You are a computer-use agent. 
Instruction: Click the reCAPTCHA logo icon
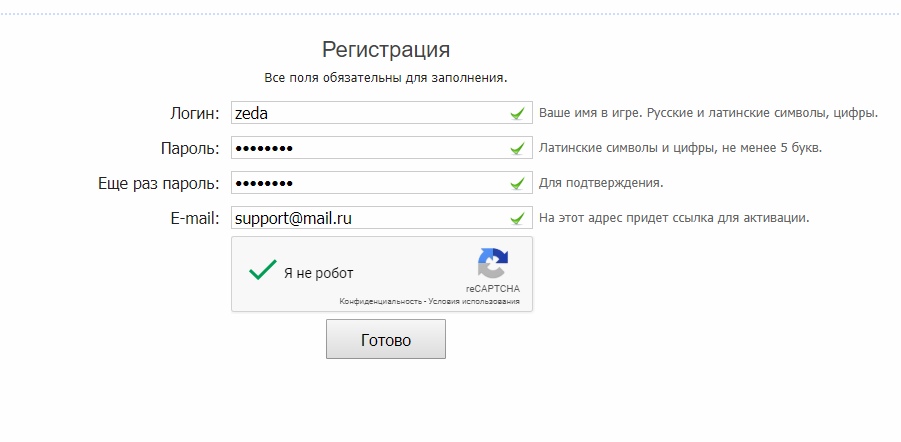492,264
